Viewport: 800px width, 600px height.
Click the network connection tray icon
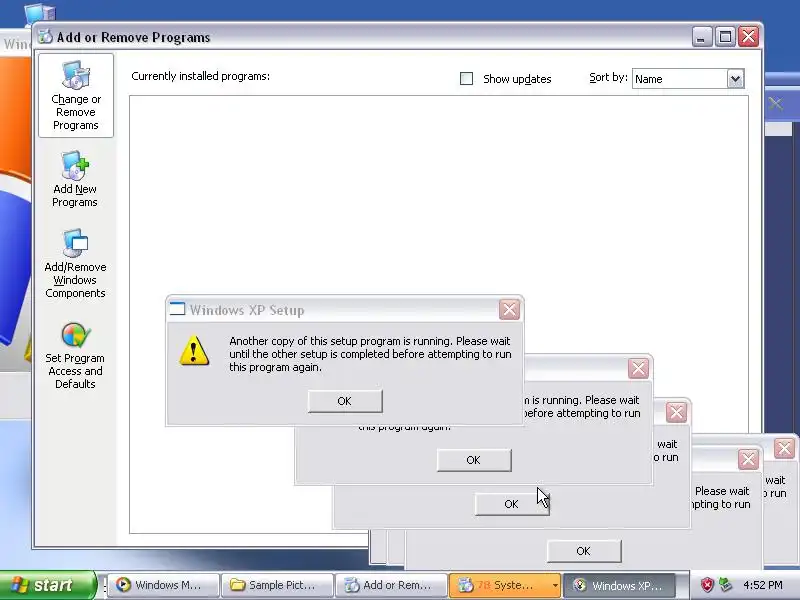point(724,585)
